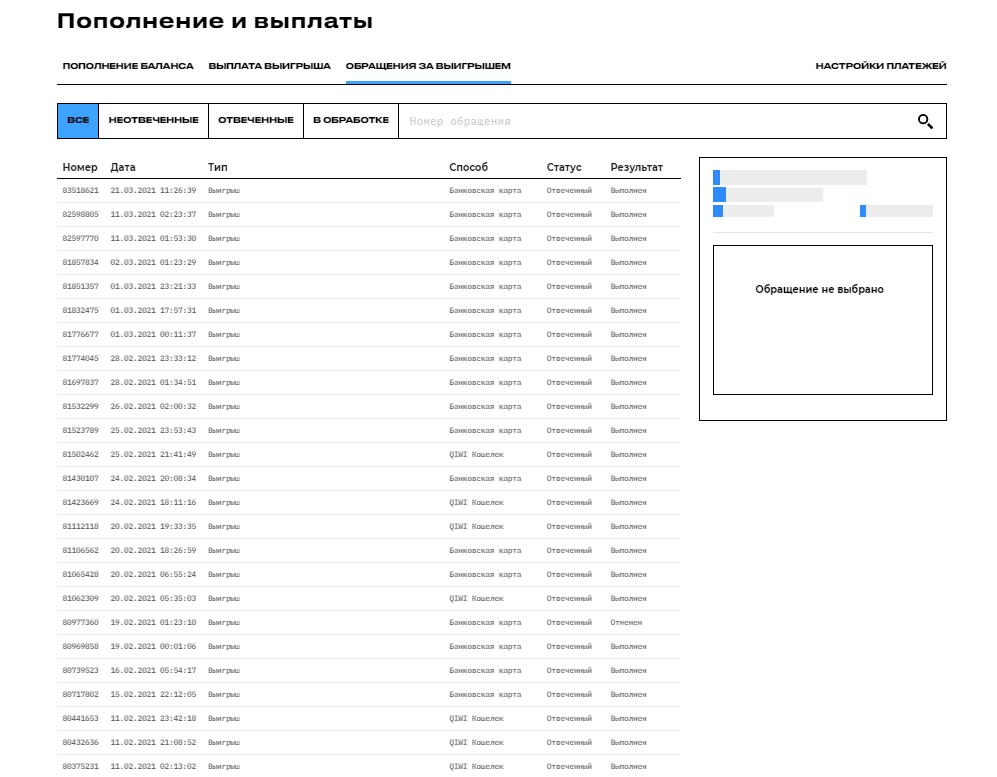Click Отменен result in row 80977360

[x=626, y=622]
